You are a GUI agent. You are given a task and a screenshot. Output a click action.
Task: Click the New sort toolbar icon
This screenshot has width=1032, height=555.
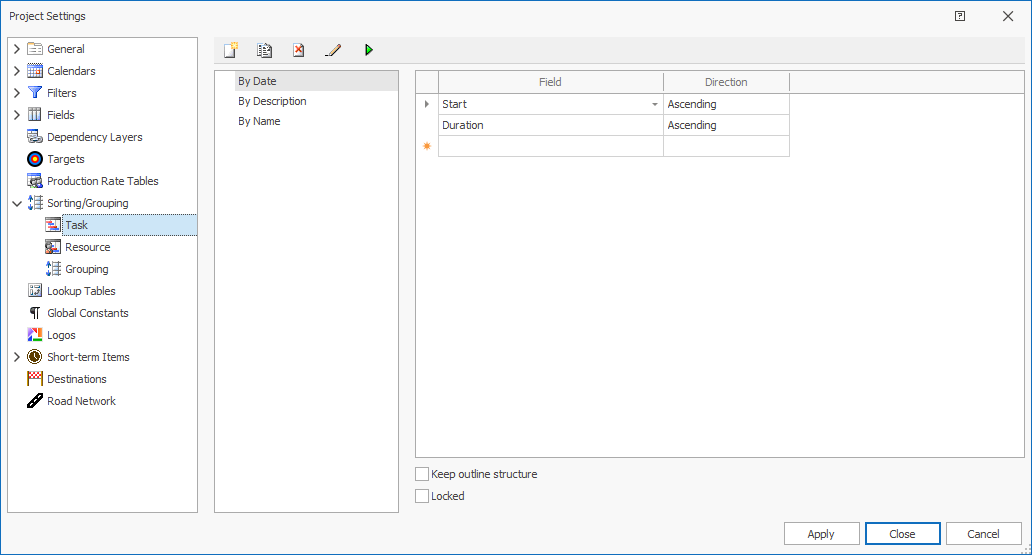(x=231, y=50)
